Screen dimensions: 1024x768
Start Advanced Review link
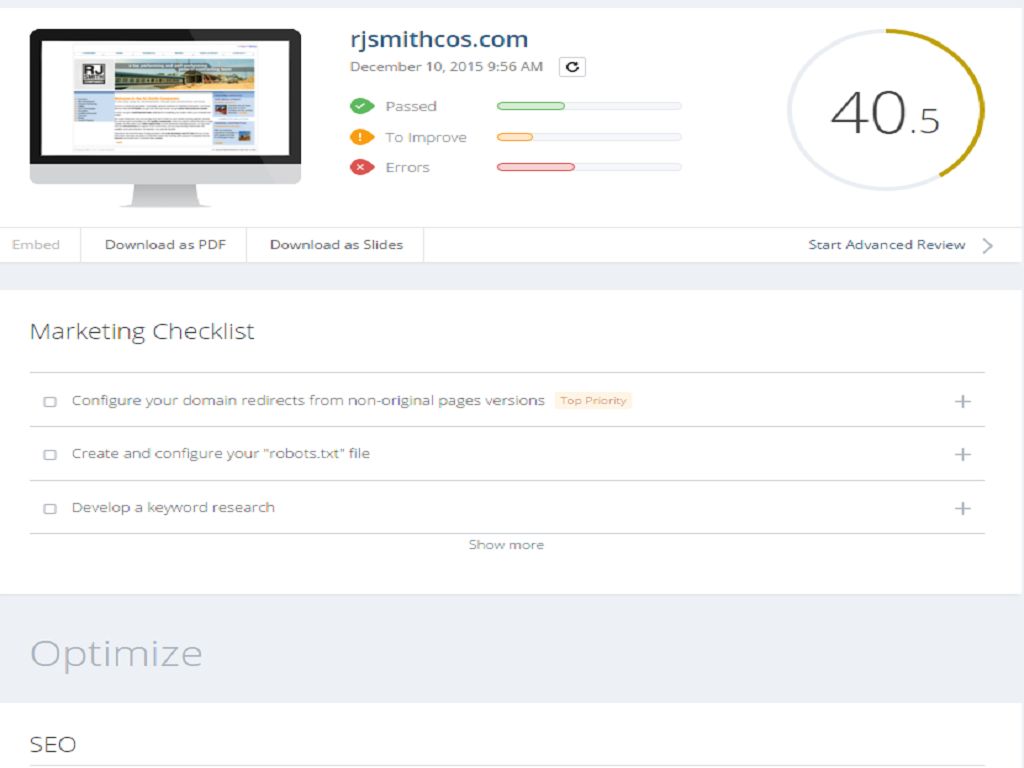click(886, 245)
